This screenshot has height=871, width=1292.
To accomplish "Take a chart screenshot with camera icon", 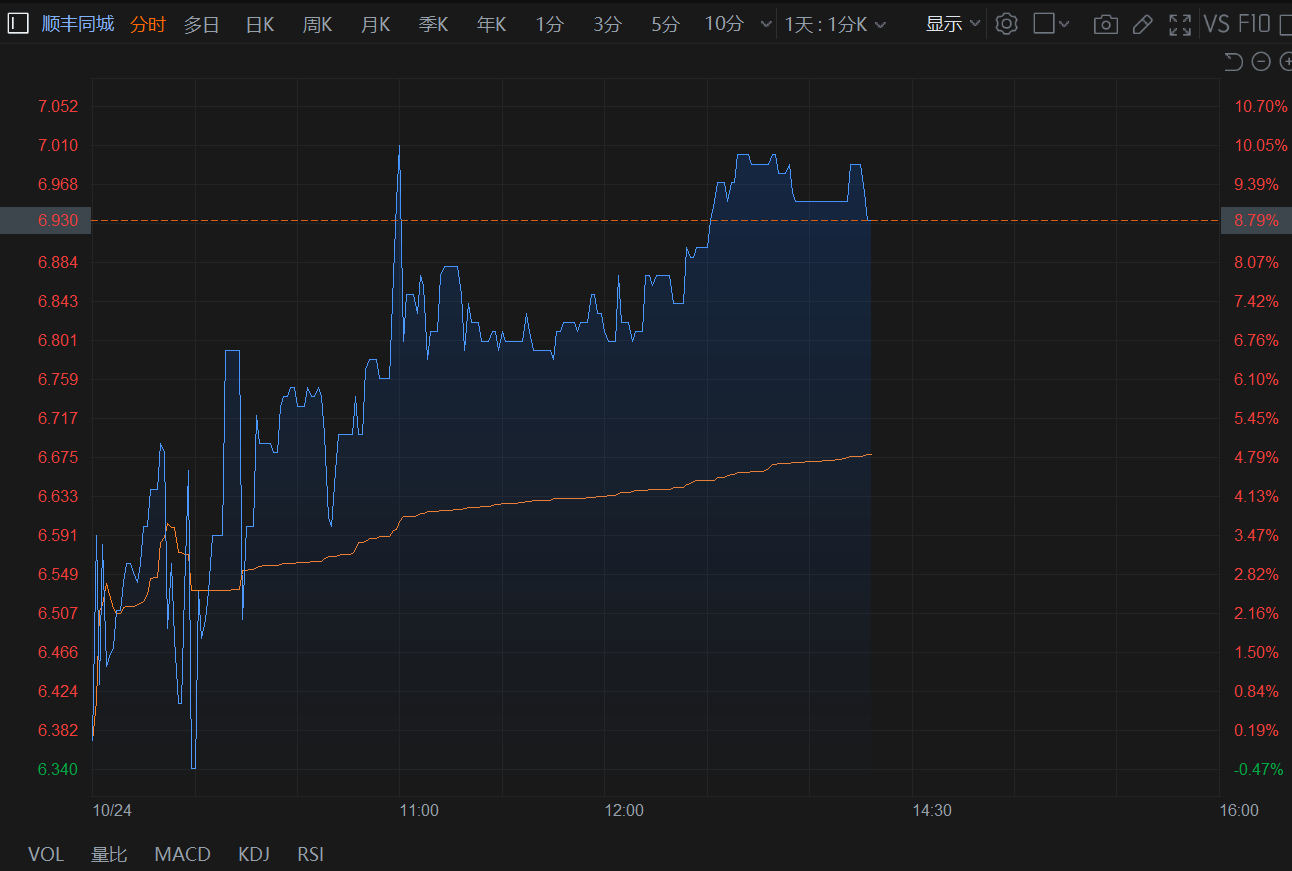I will [1105, 24].
